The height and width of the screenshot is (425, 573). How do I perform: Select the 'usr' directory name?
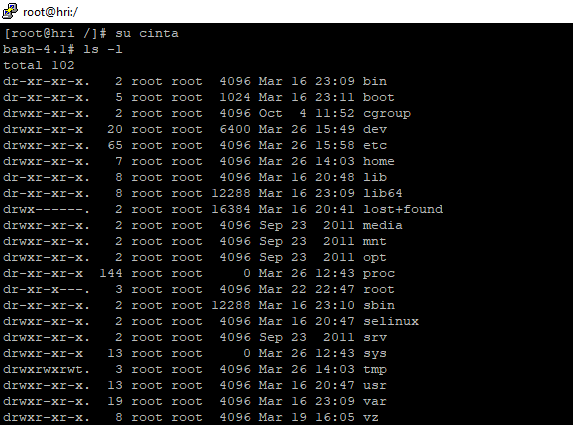pyautogui.click(x=375, y=385)
